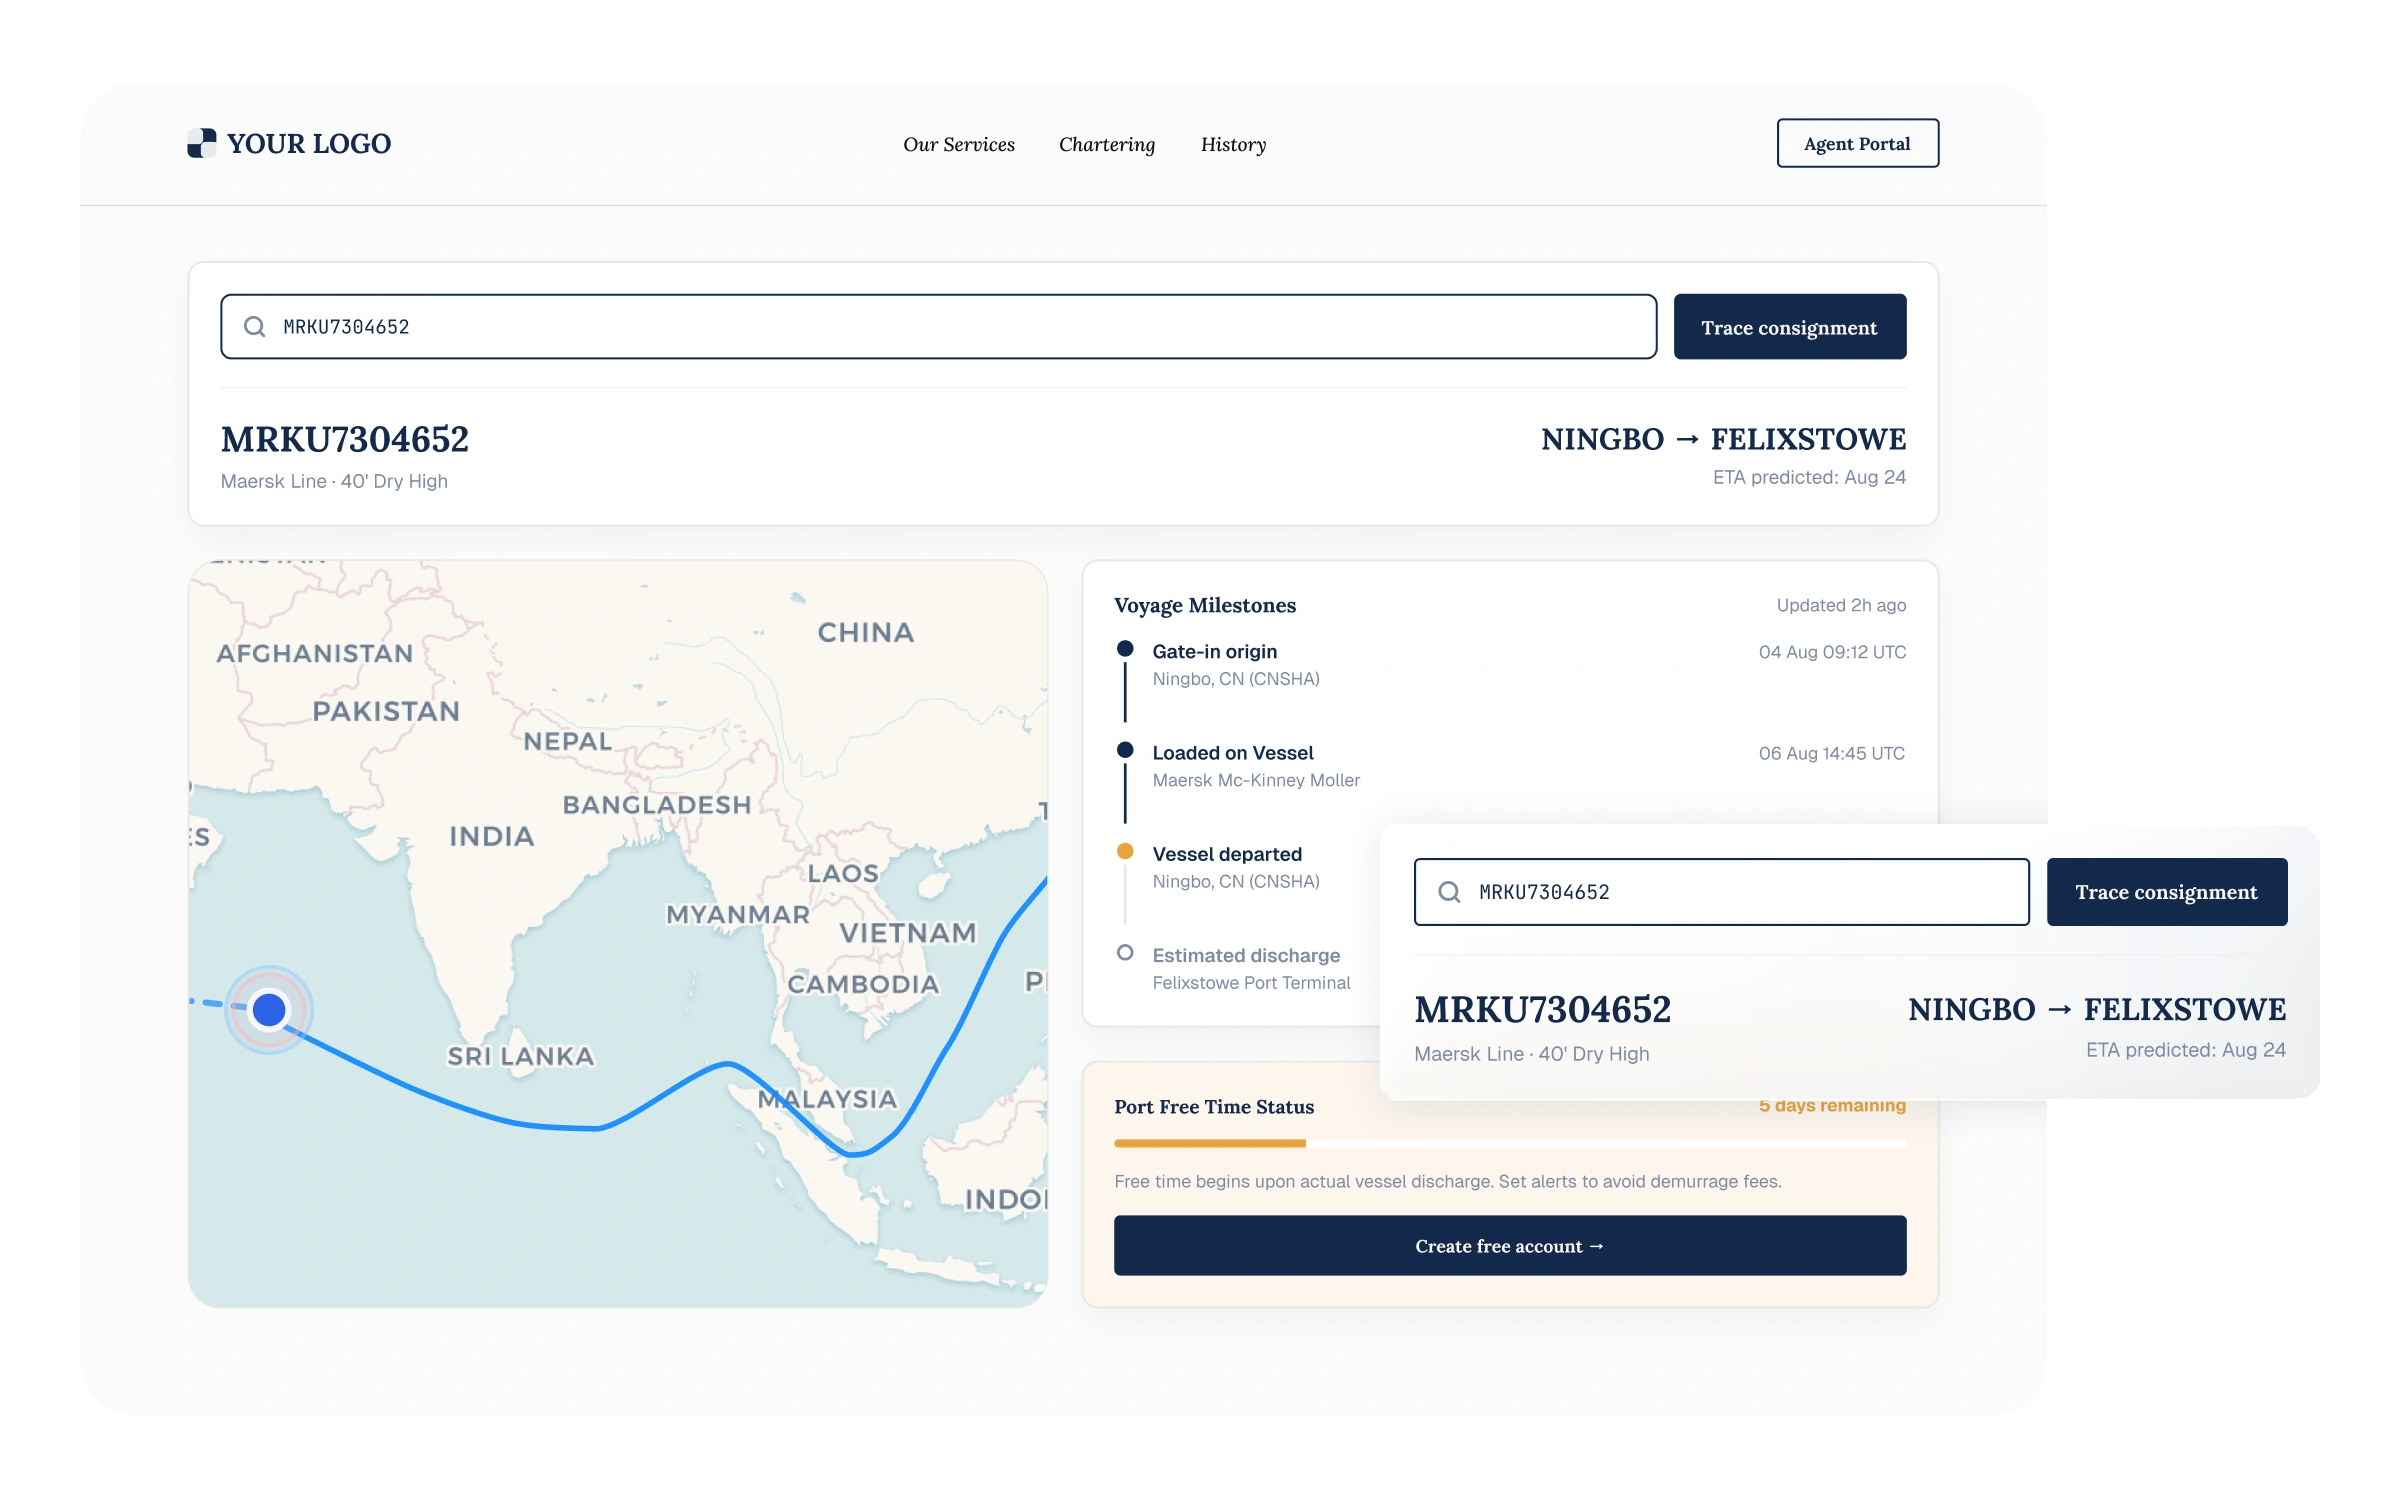Click the YOUR LOGO brand icon
2400x1498 pixels.
point(201,143)
